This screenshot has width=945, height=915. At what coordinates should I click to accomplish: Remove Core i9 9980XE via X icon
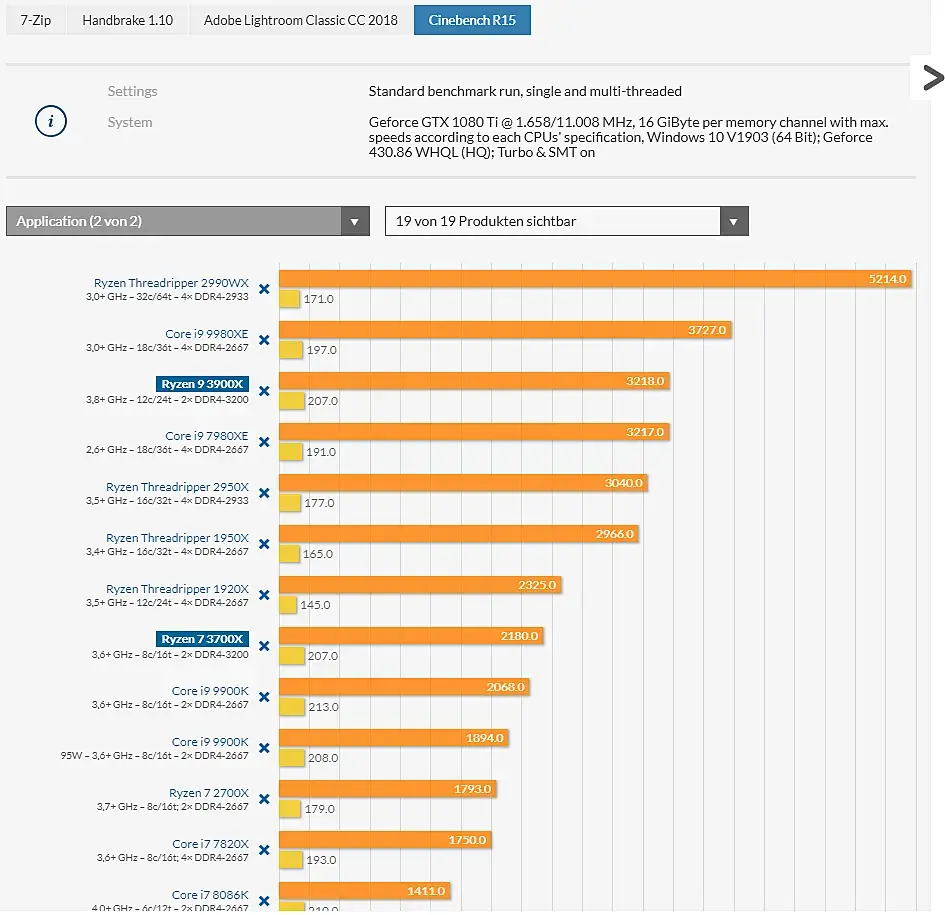point(264,340)
